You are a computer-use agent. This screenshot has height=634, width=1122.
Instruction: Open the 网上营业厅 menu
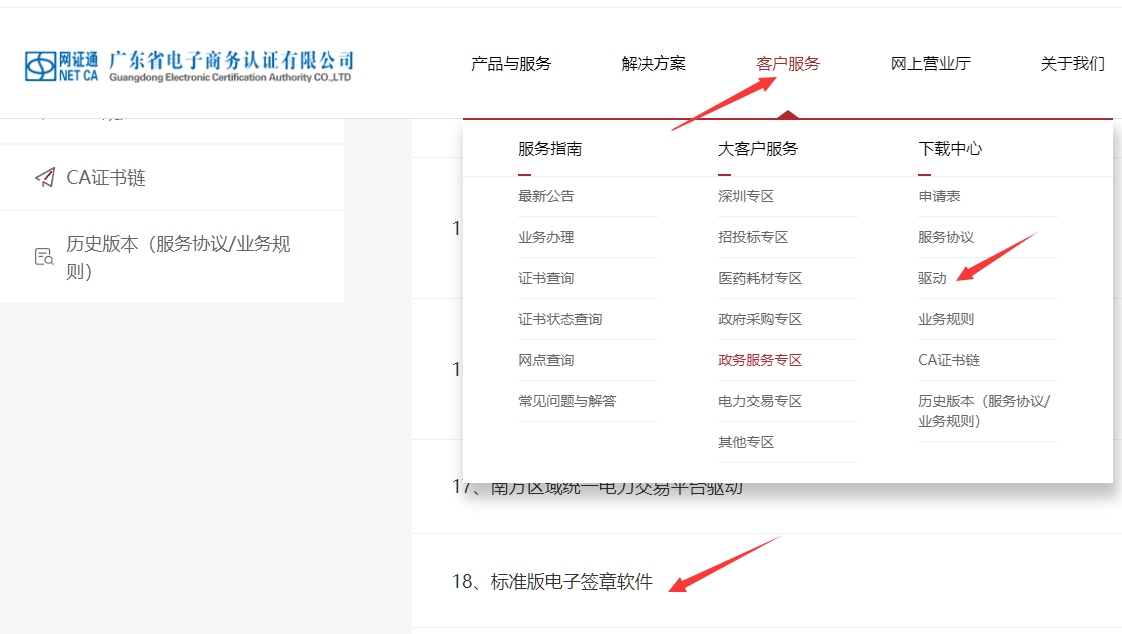pos(930,64)
